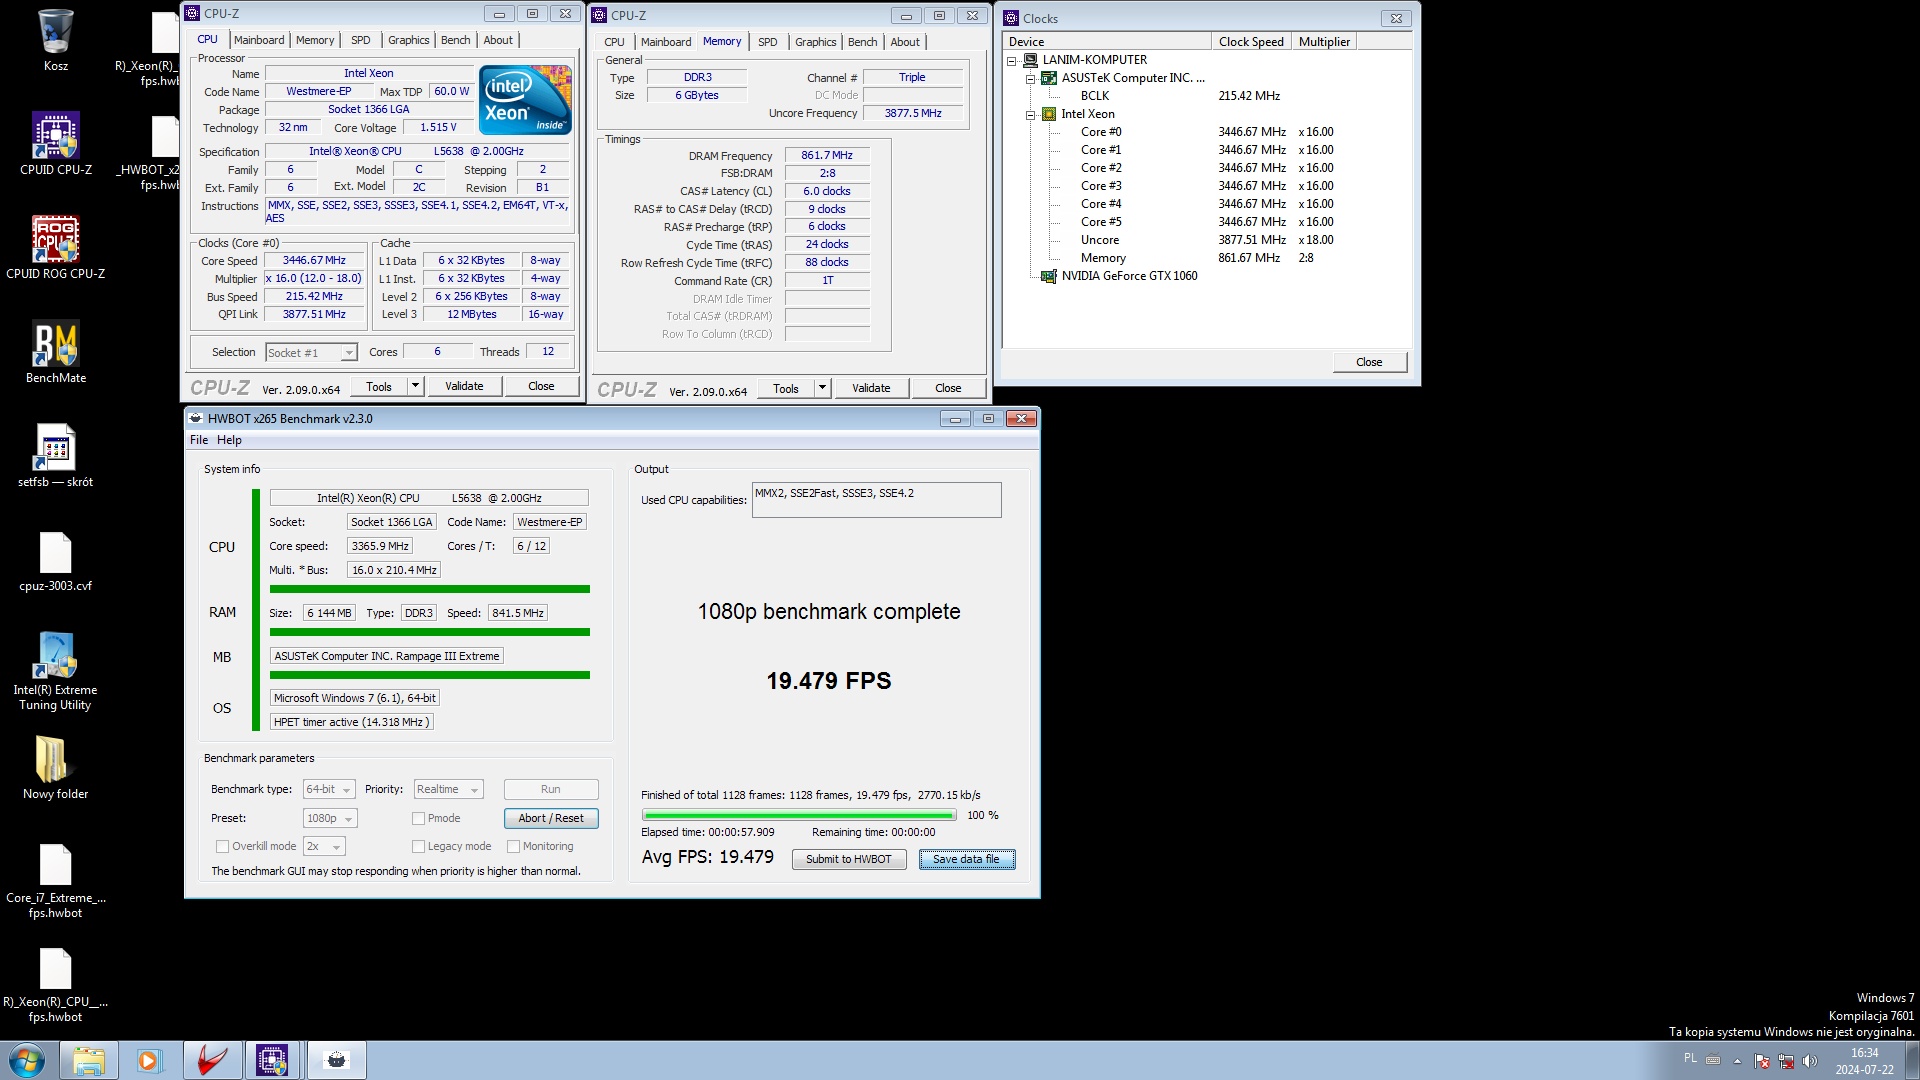The image size is (1920, 1080).
Task: Select the R)_Xeon(R)_CPU fps.hwbot file at bottom
Action: click(x=56, y=984)
